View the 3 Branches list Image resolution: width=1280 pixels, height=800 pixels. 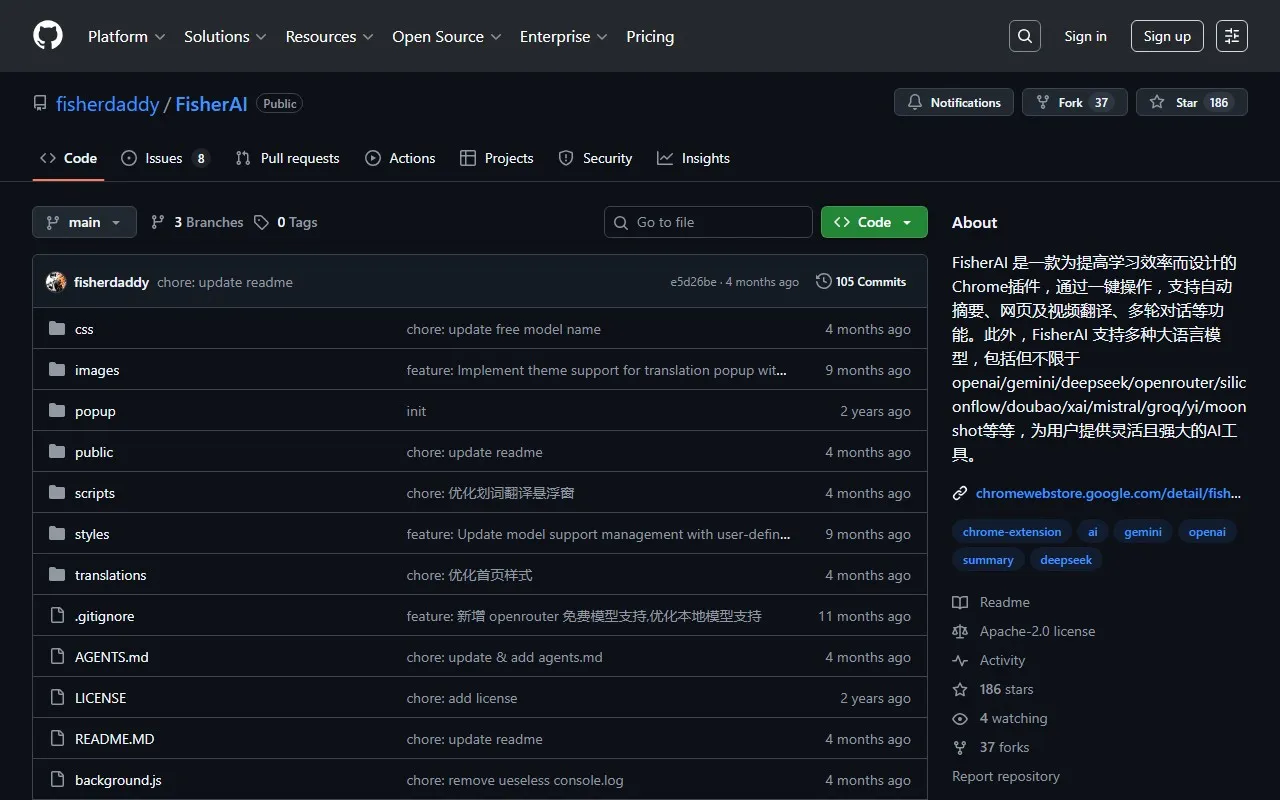point(197,222)
